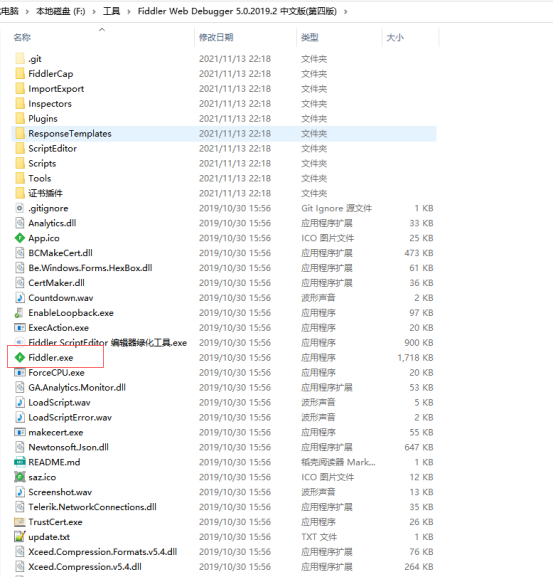The image size is (554, 577).
Task: Sort by the 修改日期 column header
Action: click(216, 37)
